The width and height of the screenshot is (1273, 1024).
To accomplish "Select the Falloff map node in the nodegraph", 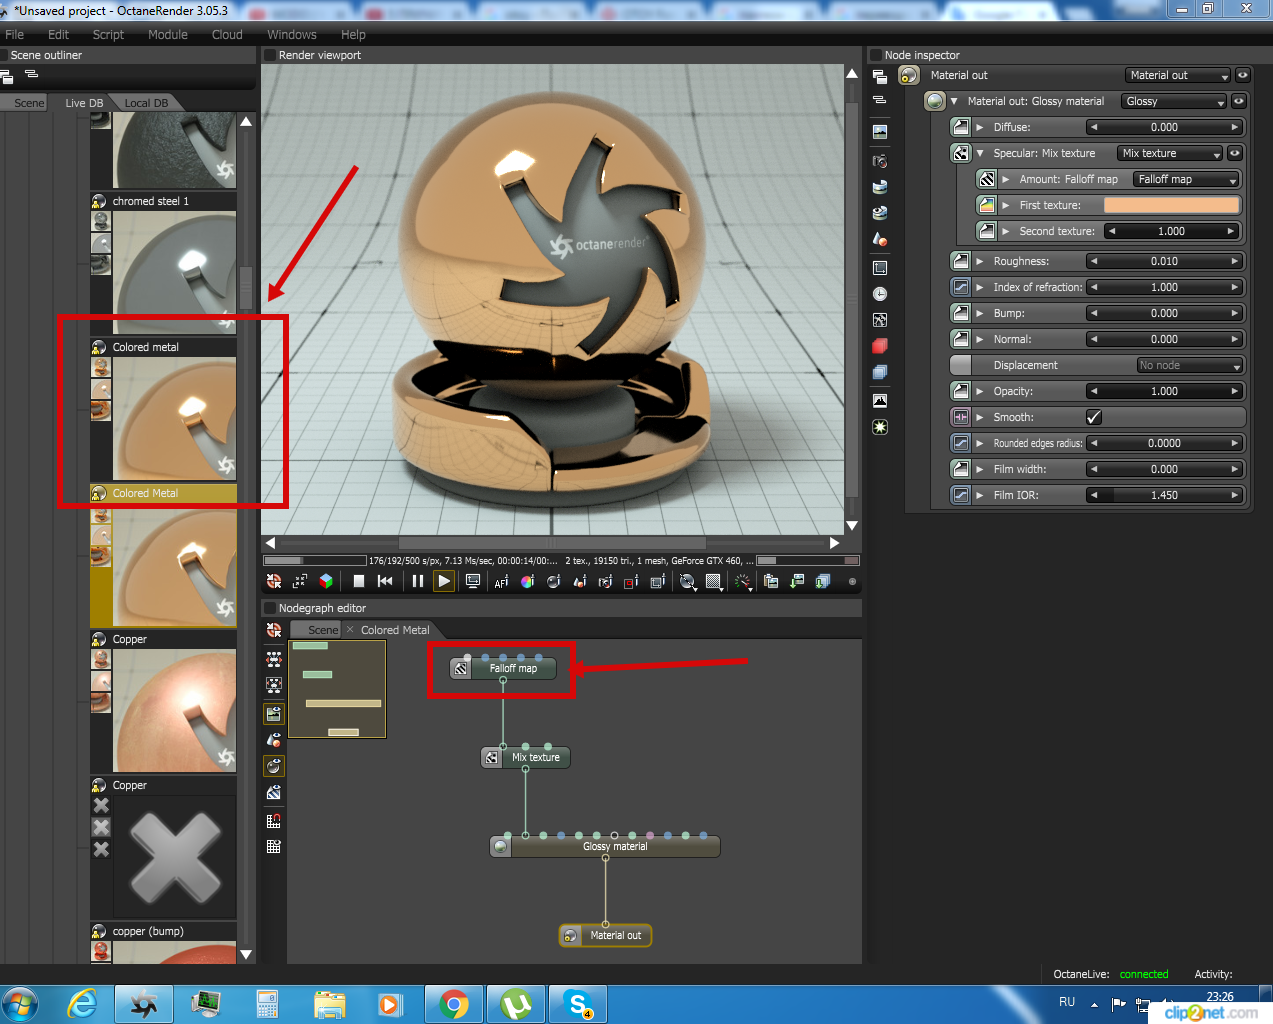I will click(503, 668).
